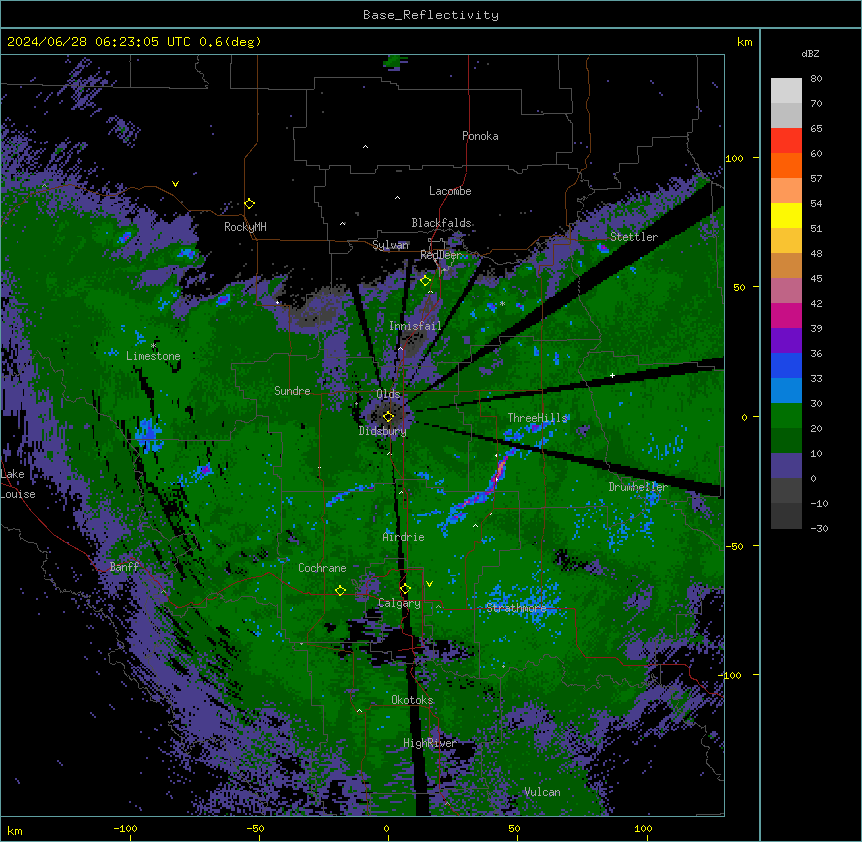862x842 pixels.
Task: Click the Strathmore city label
Action: tap(516, 608)
